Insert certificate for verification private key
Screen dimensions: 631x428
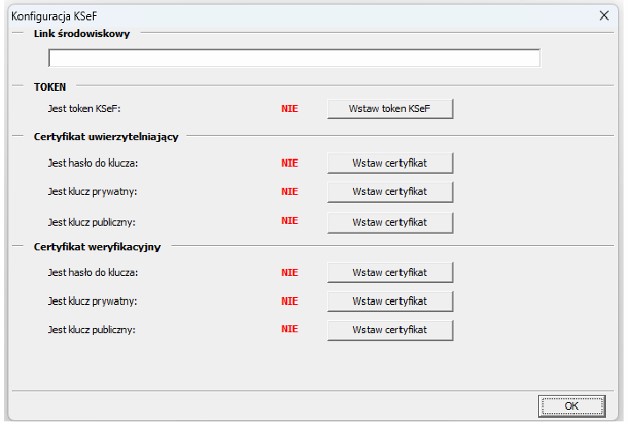coord(390,301)
